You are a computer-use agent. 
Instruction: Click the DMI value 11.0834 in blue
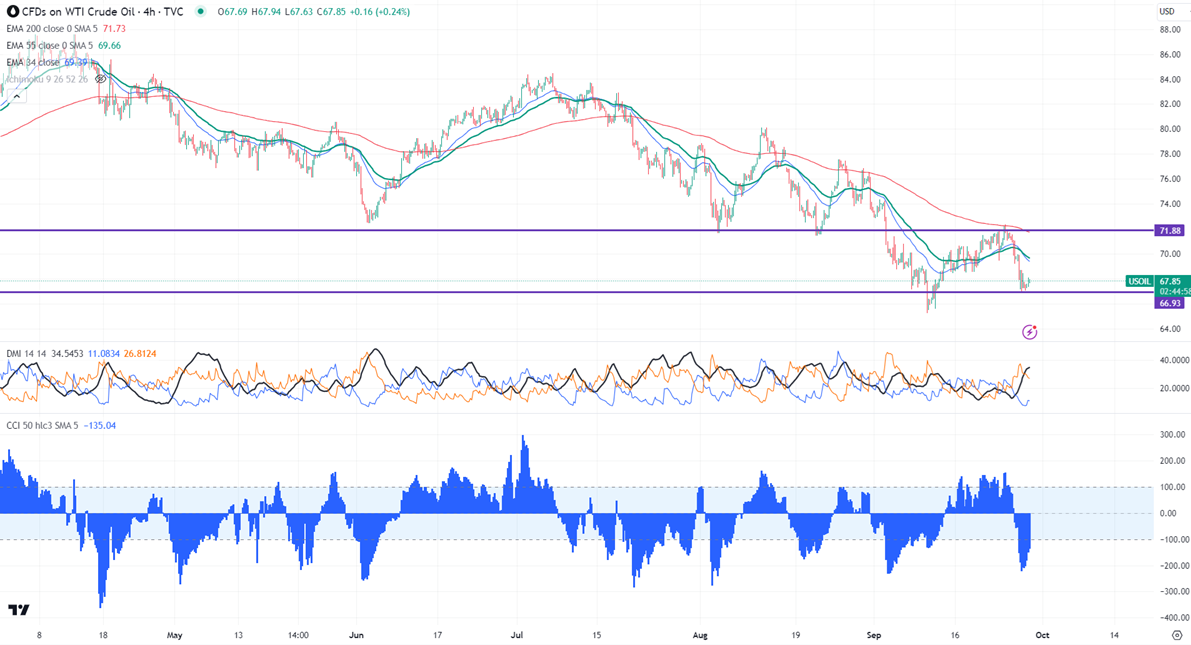(x=103, y=354)
